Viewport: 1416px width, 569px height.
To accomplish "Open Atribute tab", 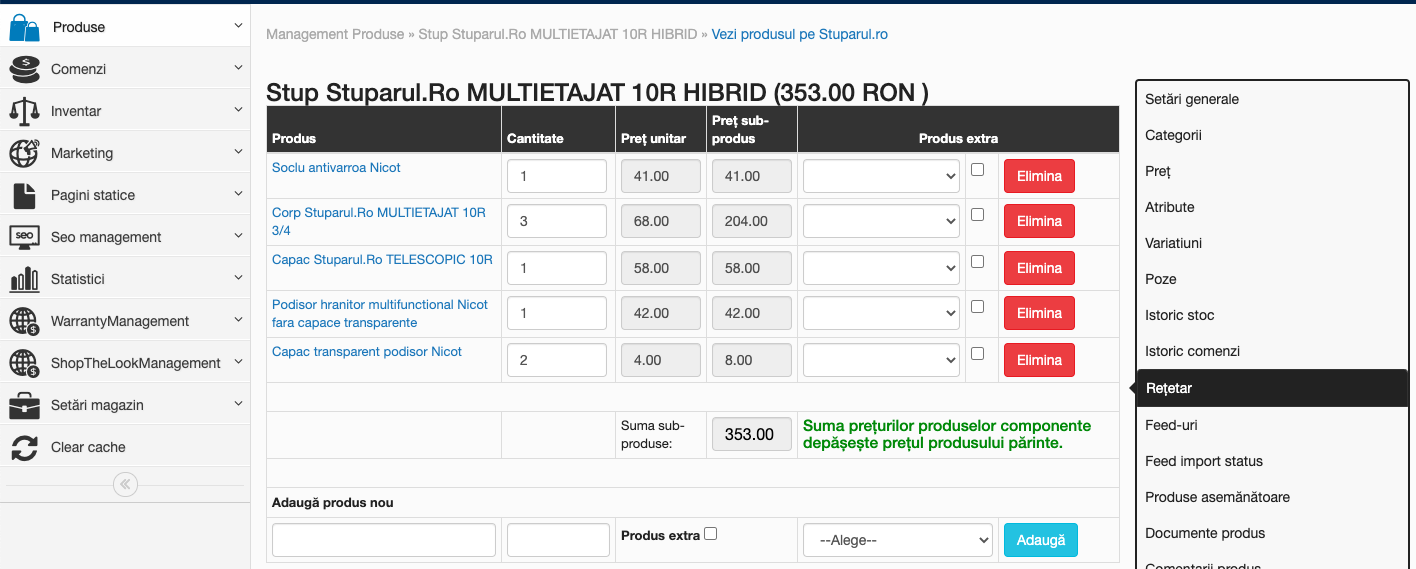I will (x=1170, y=207).
